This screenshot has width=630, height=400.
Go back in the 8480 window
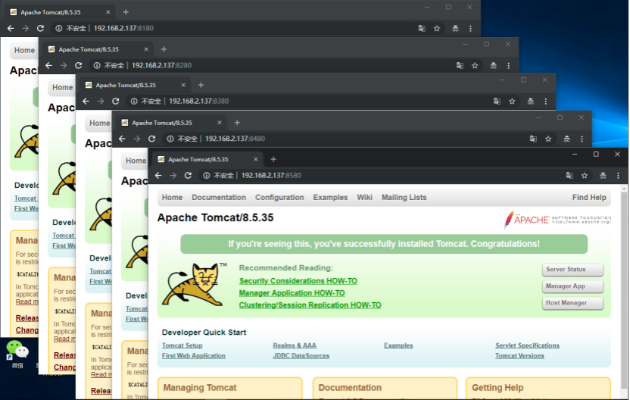point(122,139)
